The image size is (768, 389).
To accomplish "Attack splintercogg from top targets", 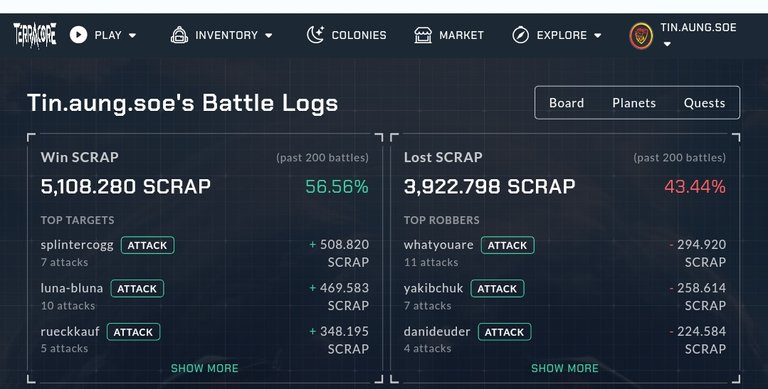I will click(x=147, y=245).
